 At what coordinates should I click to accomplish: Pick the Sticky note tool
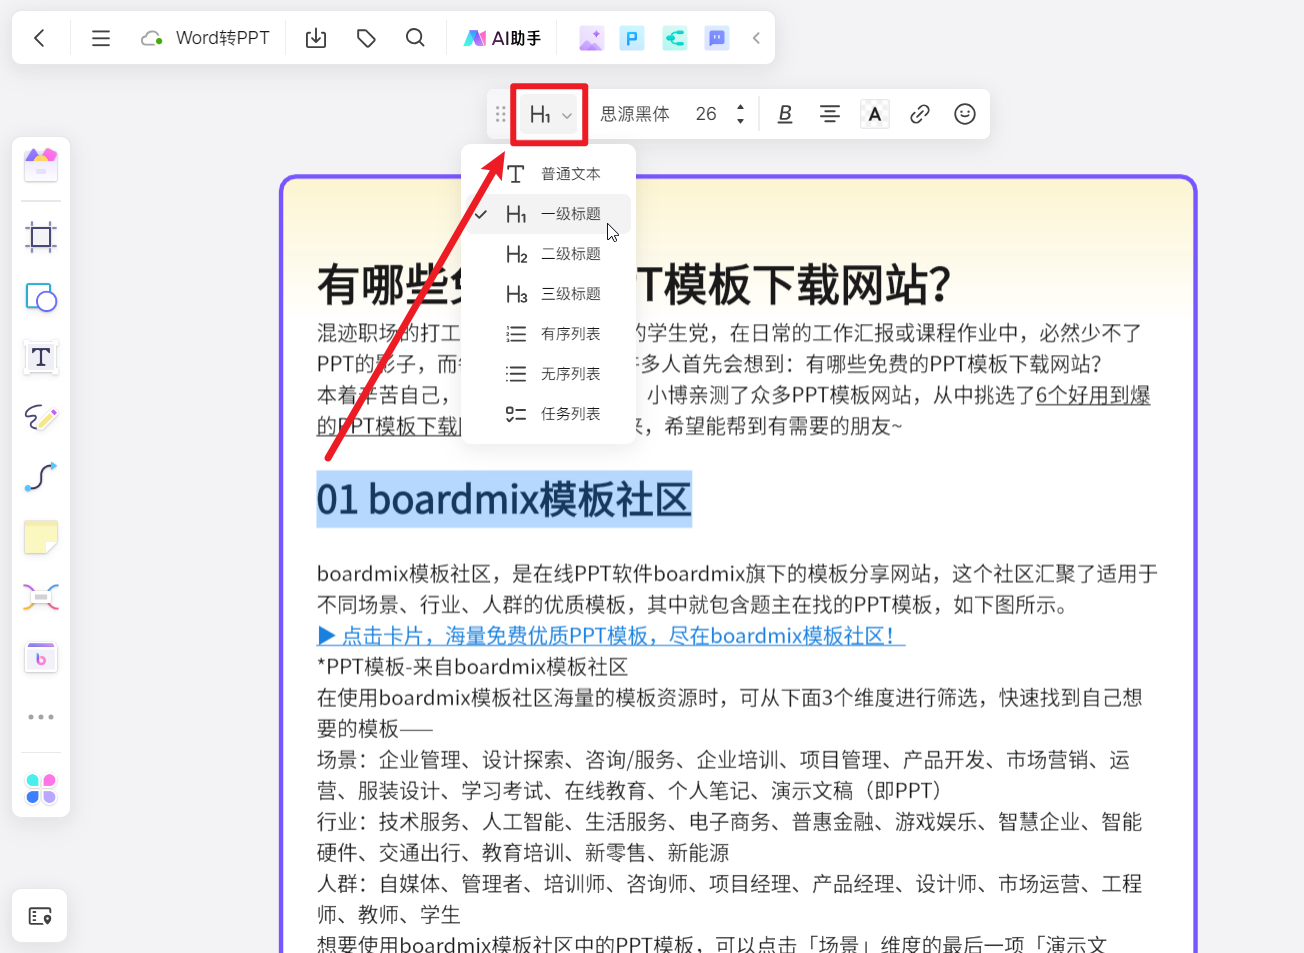tap(40, 537)
